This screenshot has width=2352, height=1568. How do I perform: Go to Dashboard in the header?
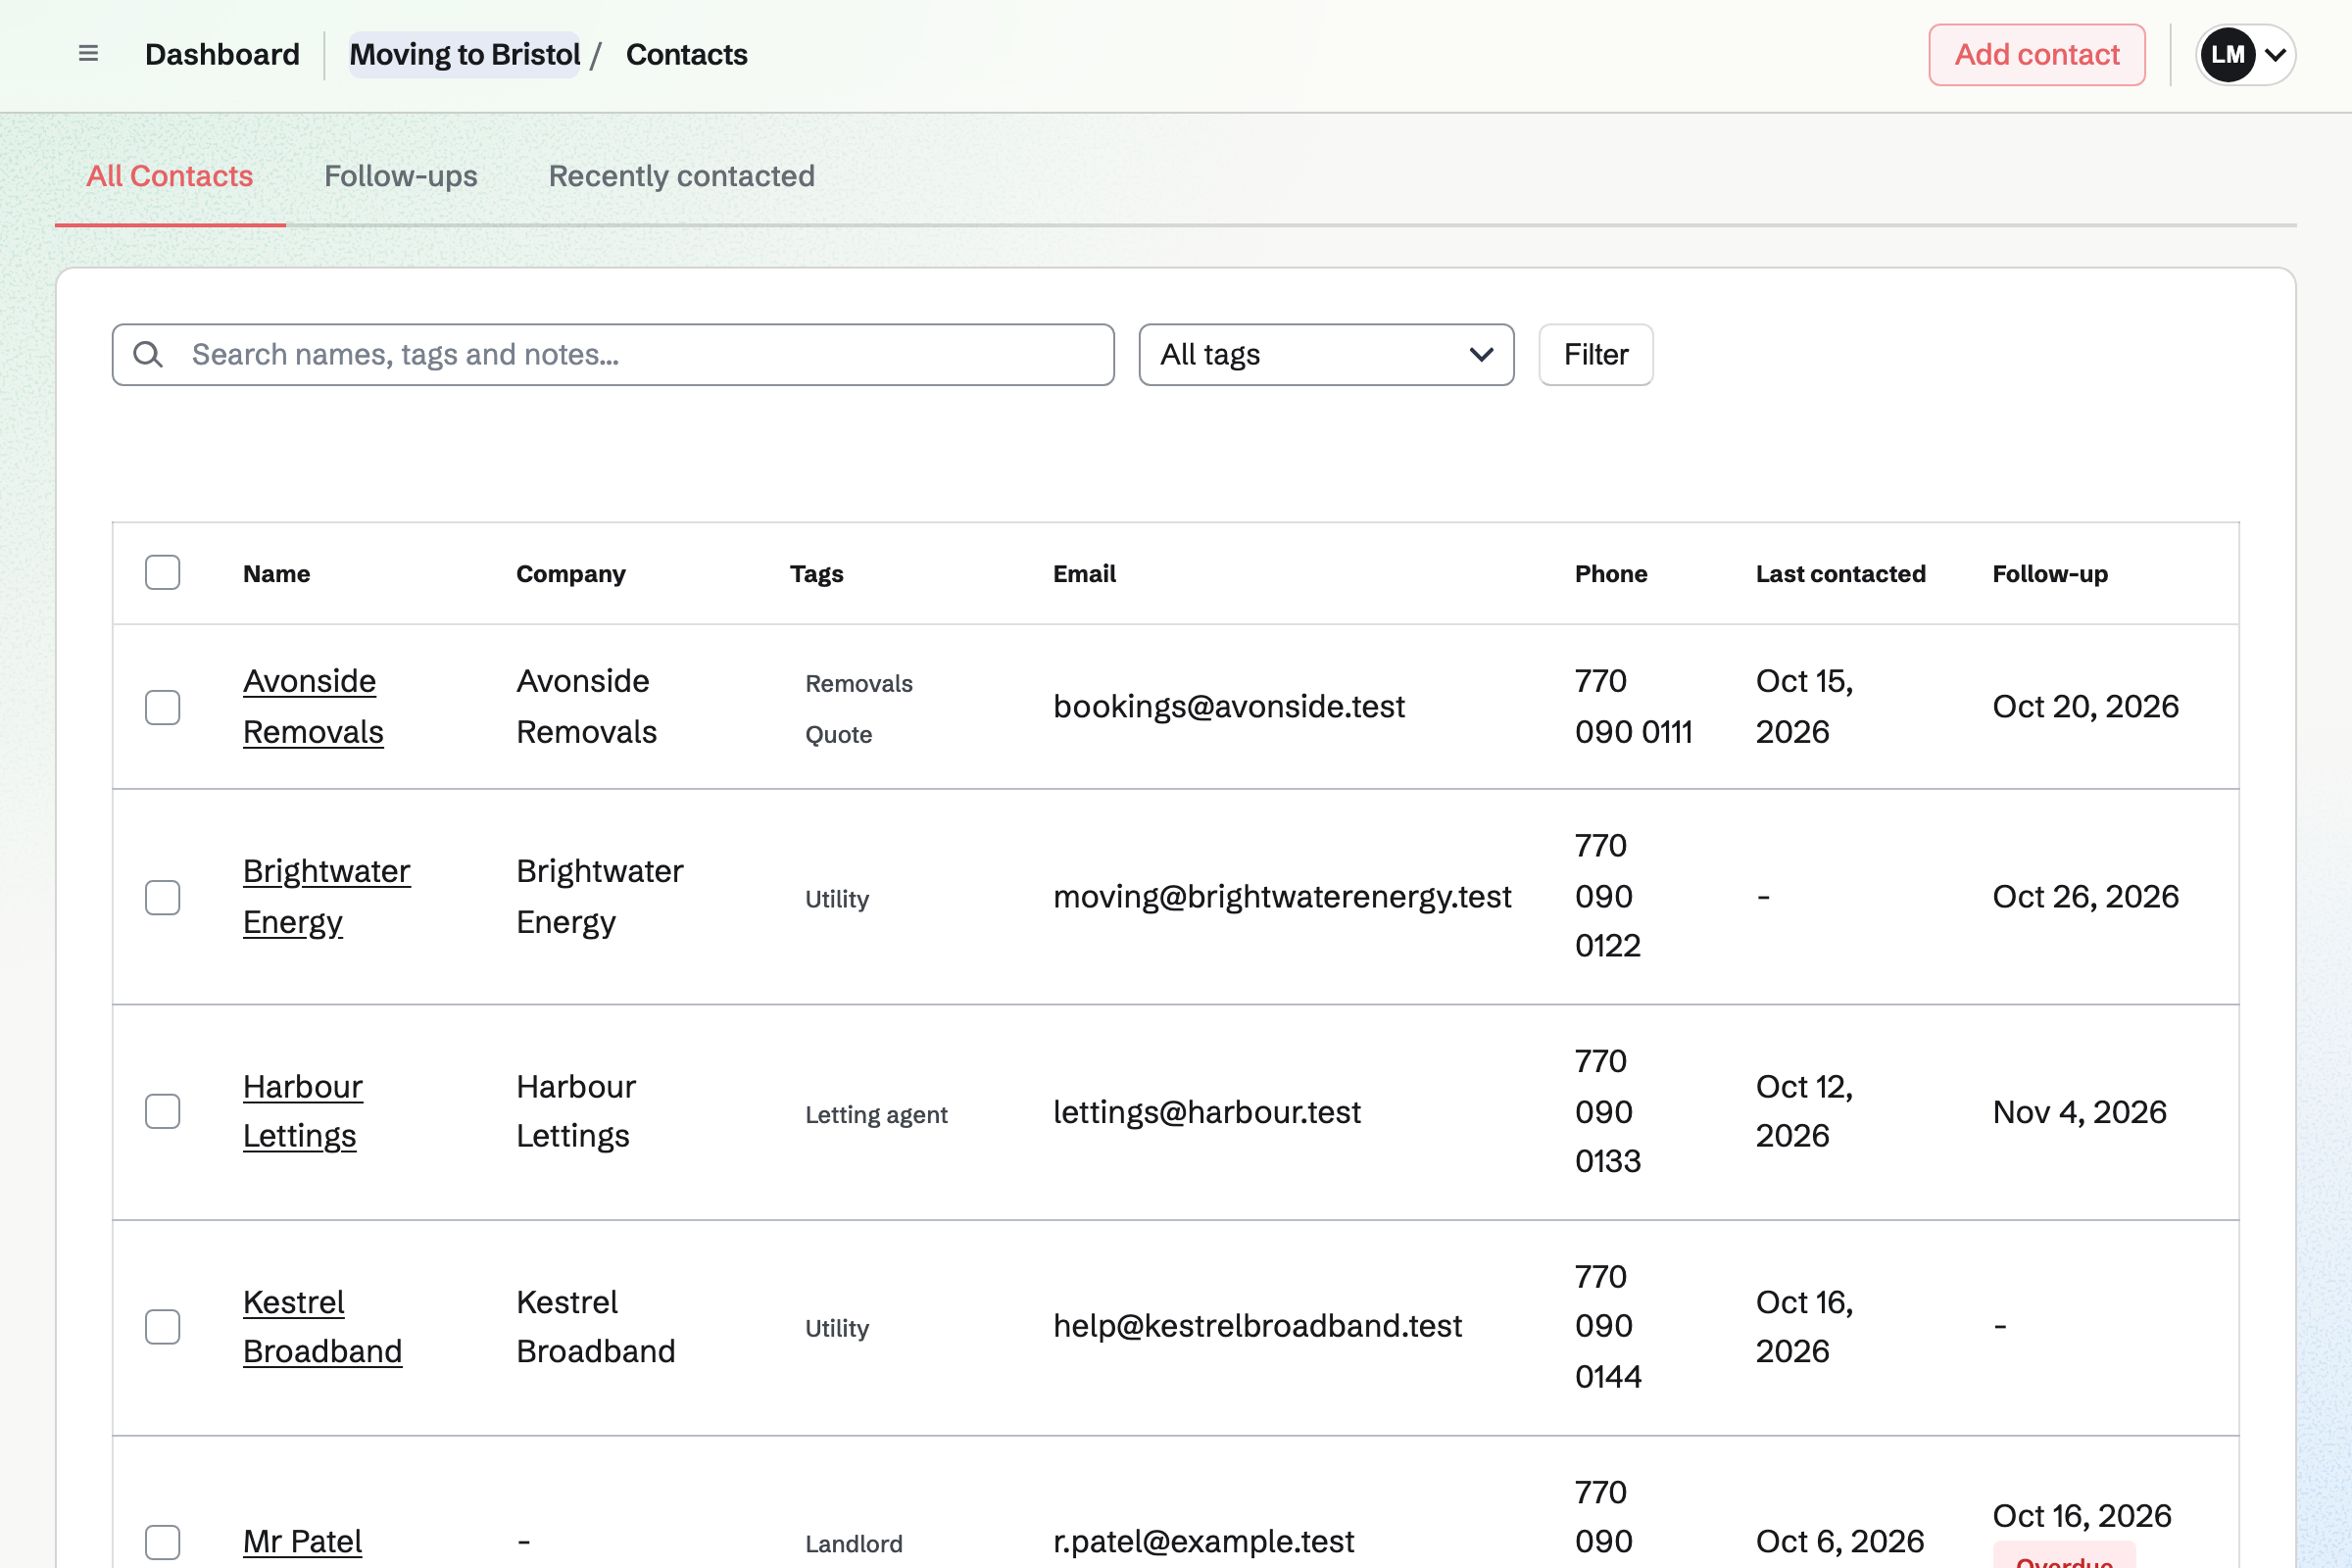(222, 54)
